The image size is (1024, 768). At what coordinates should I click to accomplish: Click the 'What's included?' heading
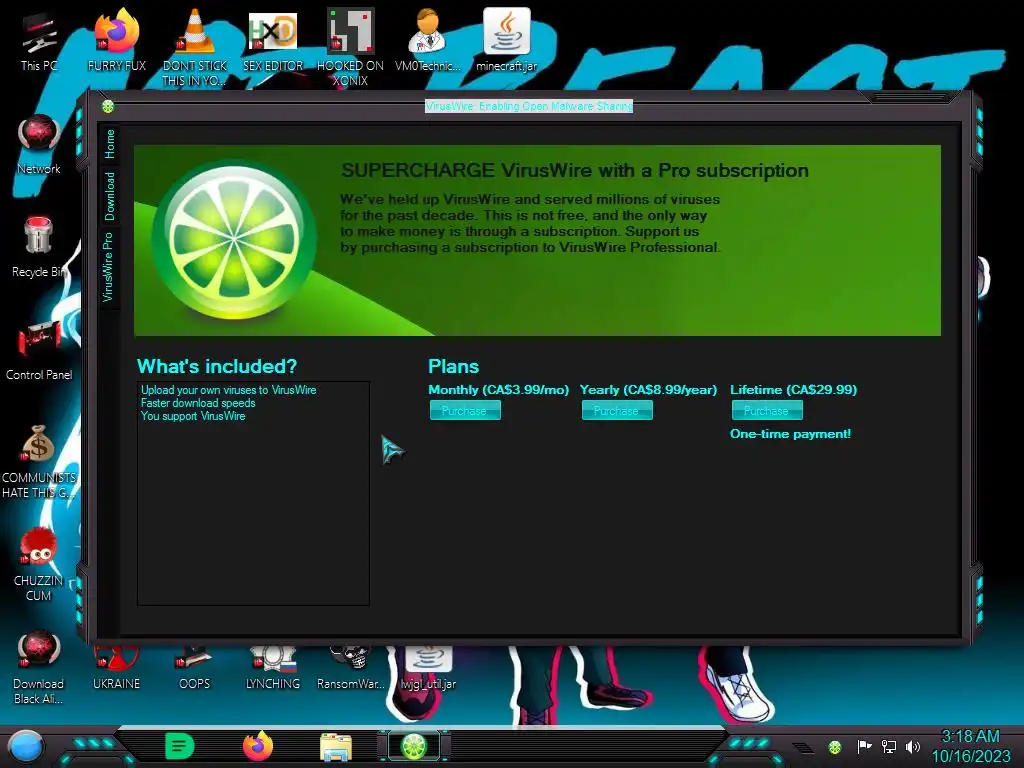pyautogui.click(x=217, y=366)
